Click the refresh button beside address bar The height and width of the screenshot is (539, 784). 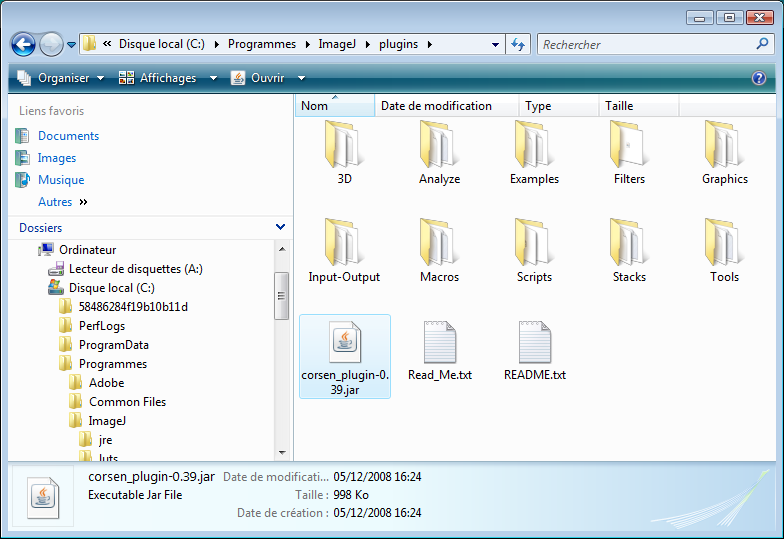[518, 44]
